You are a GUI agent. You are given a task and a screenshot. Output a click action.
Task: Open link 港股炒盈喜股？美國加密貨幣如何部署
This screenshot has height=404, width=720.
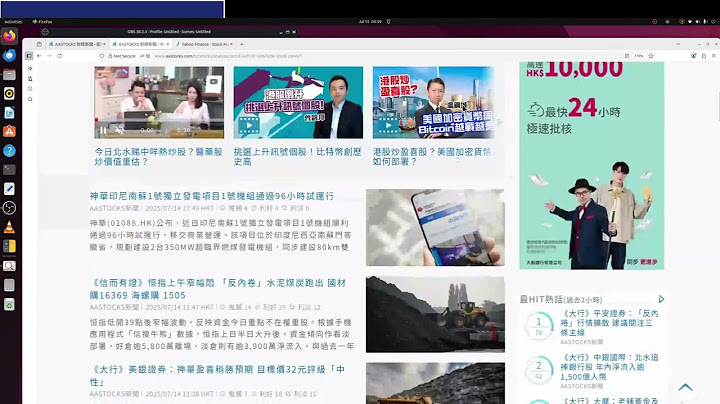[x=432, y=157]
